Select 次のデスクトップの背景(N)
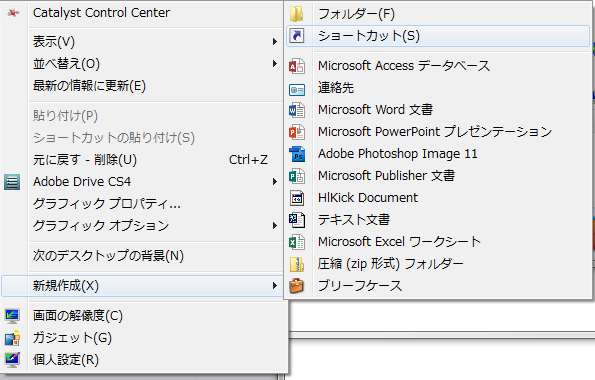This screenshot has width=595, height=380. tap(142, 256)
